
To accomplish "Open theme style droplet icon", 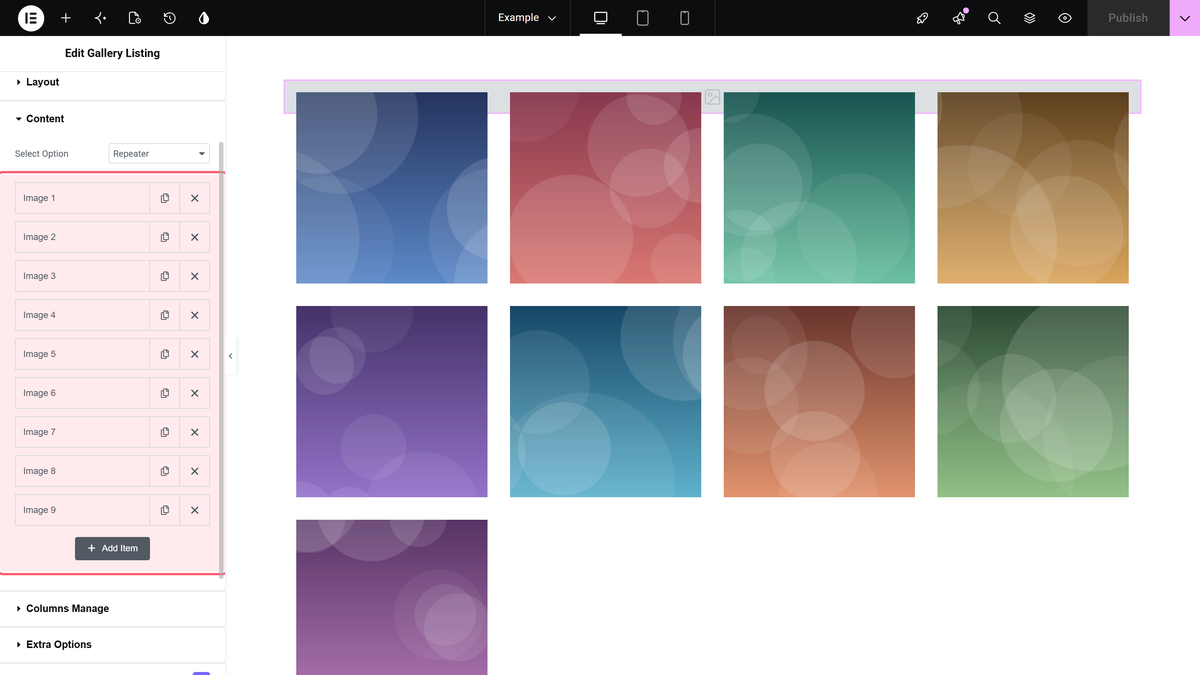I will coord(204,18).
